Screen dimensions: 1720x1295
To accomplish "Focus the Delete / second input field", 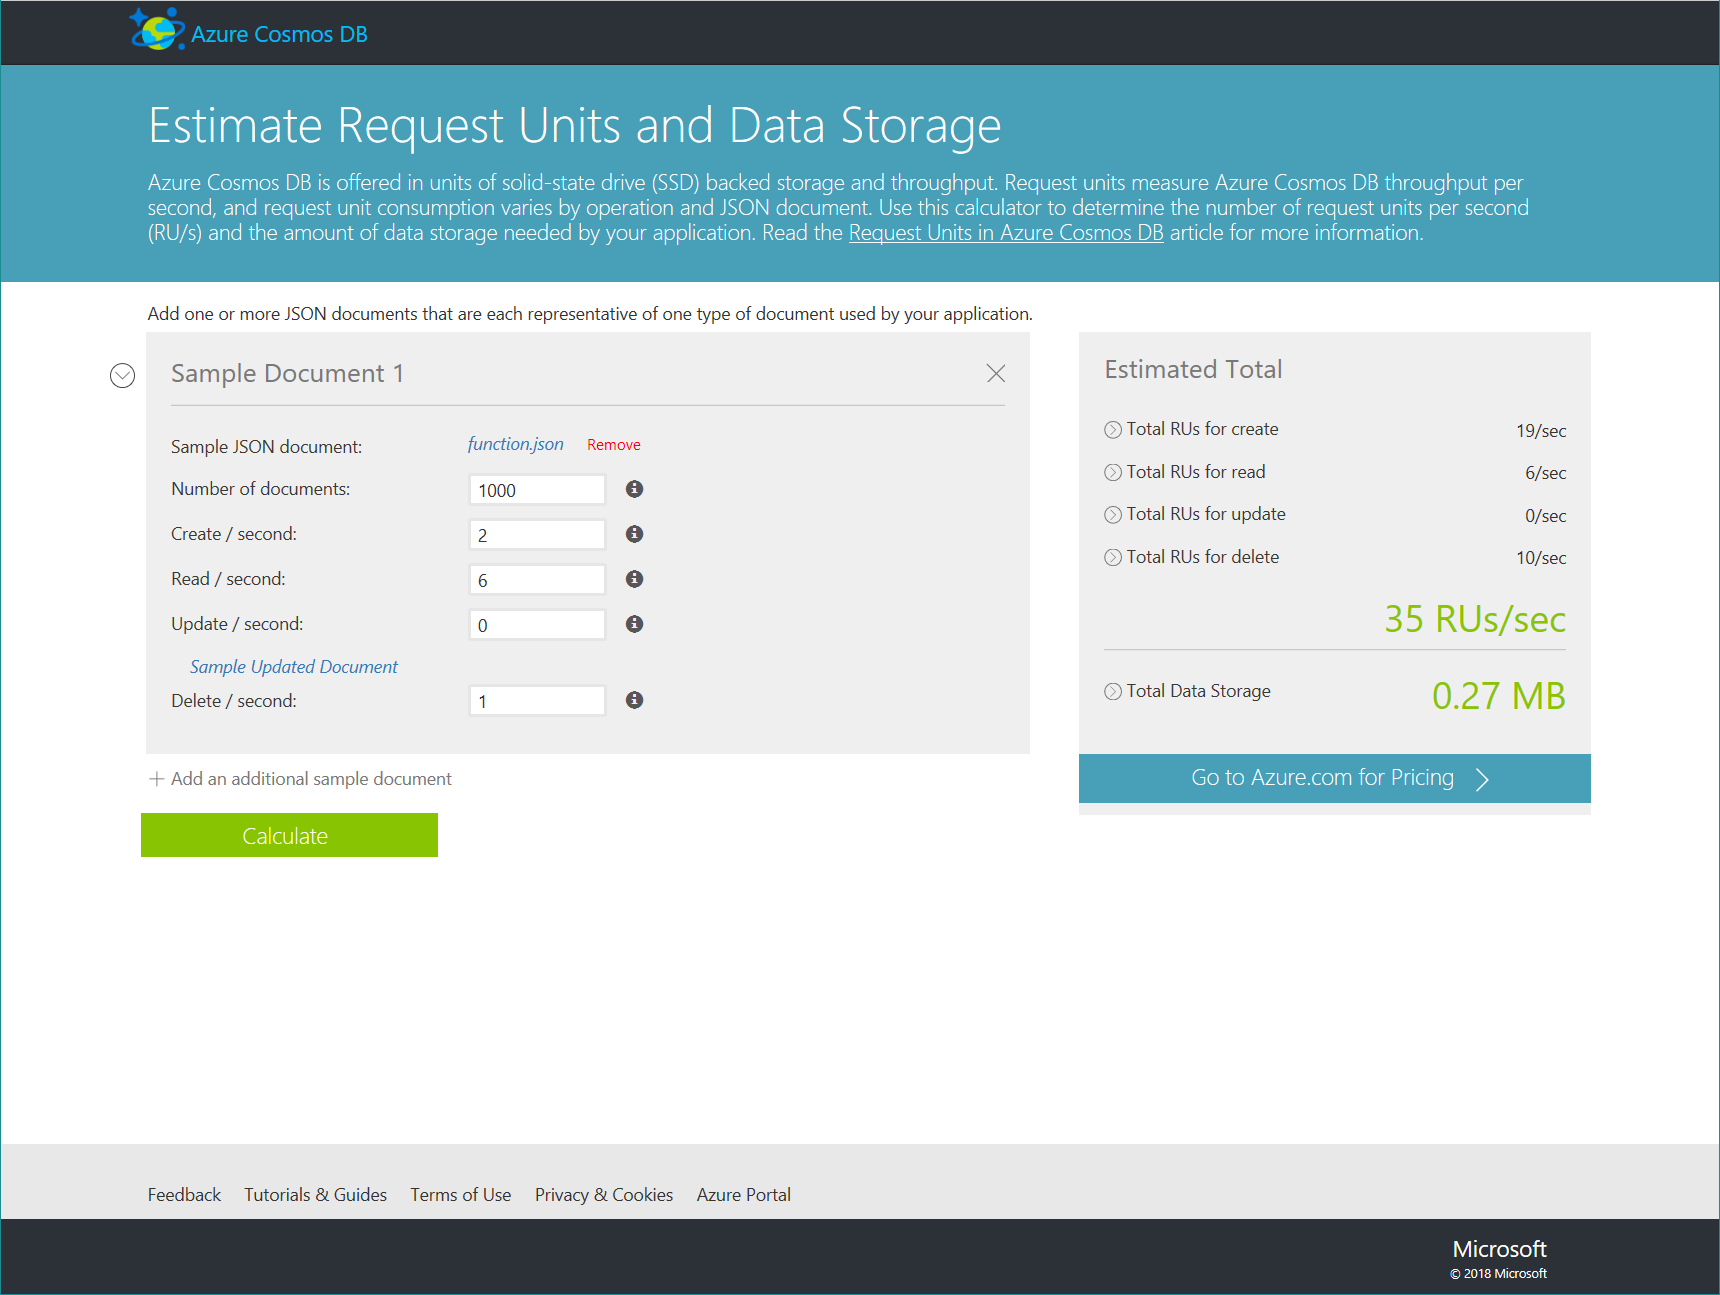I will point(537,701).
